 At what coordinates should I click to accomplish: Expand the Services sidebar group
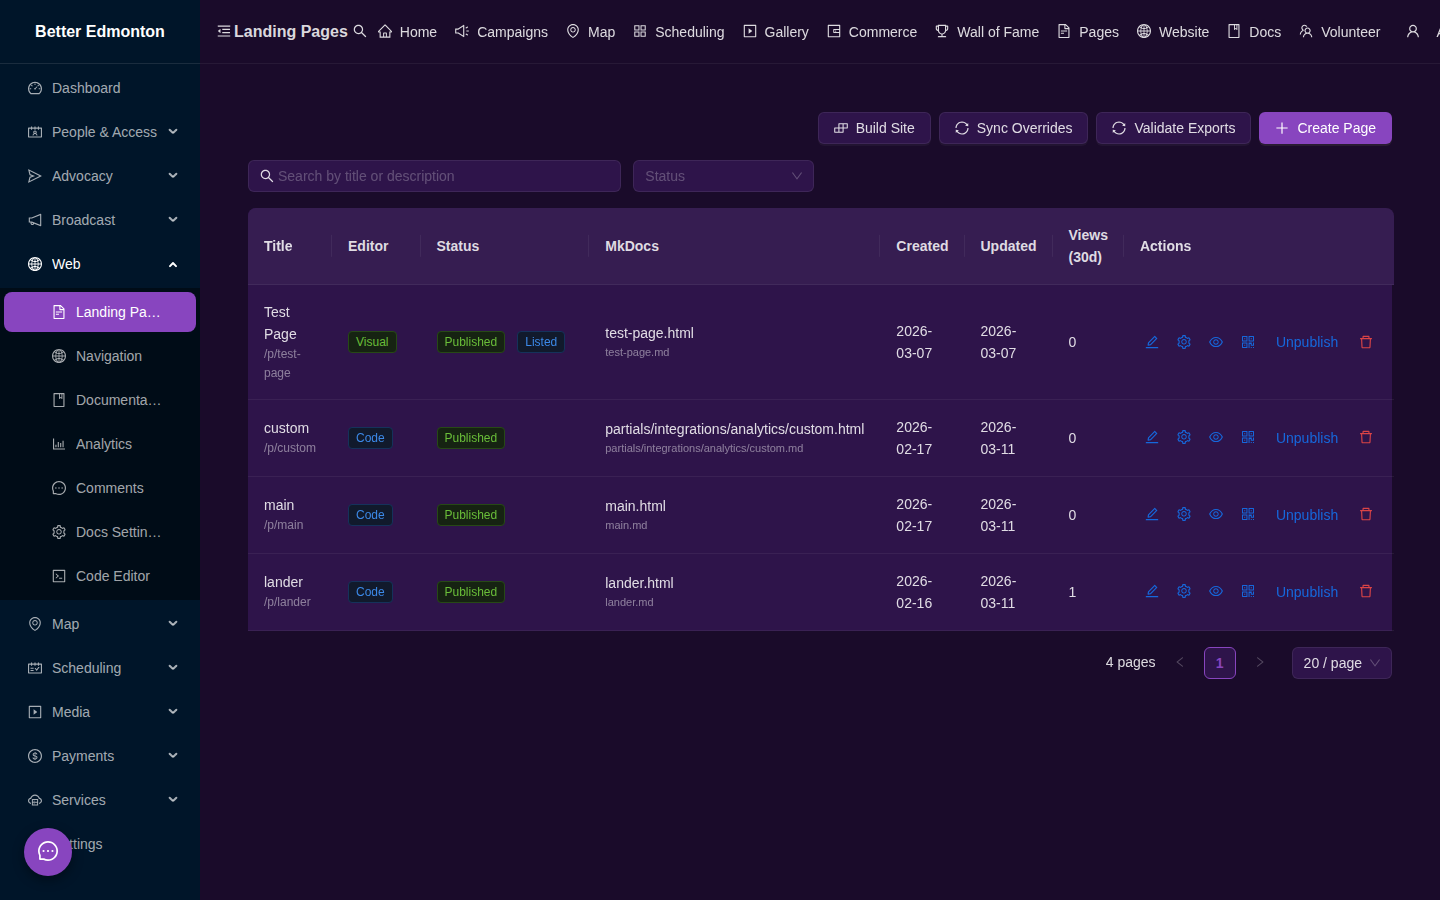(x=100, y=800)
